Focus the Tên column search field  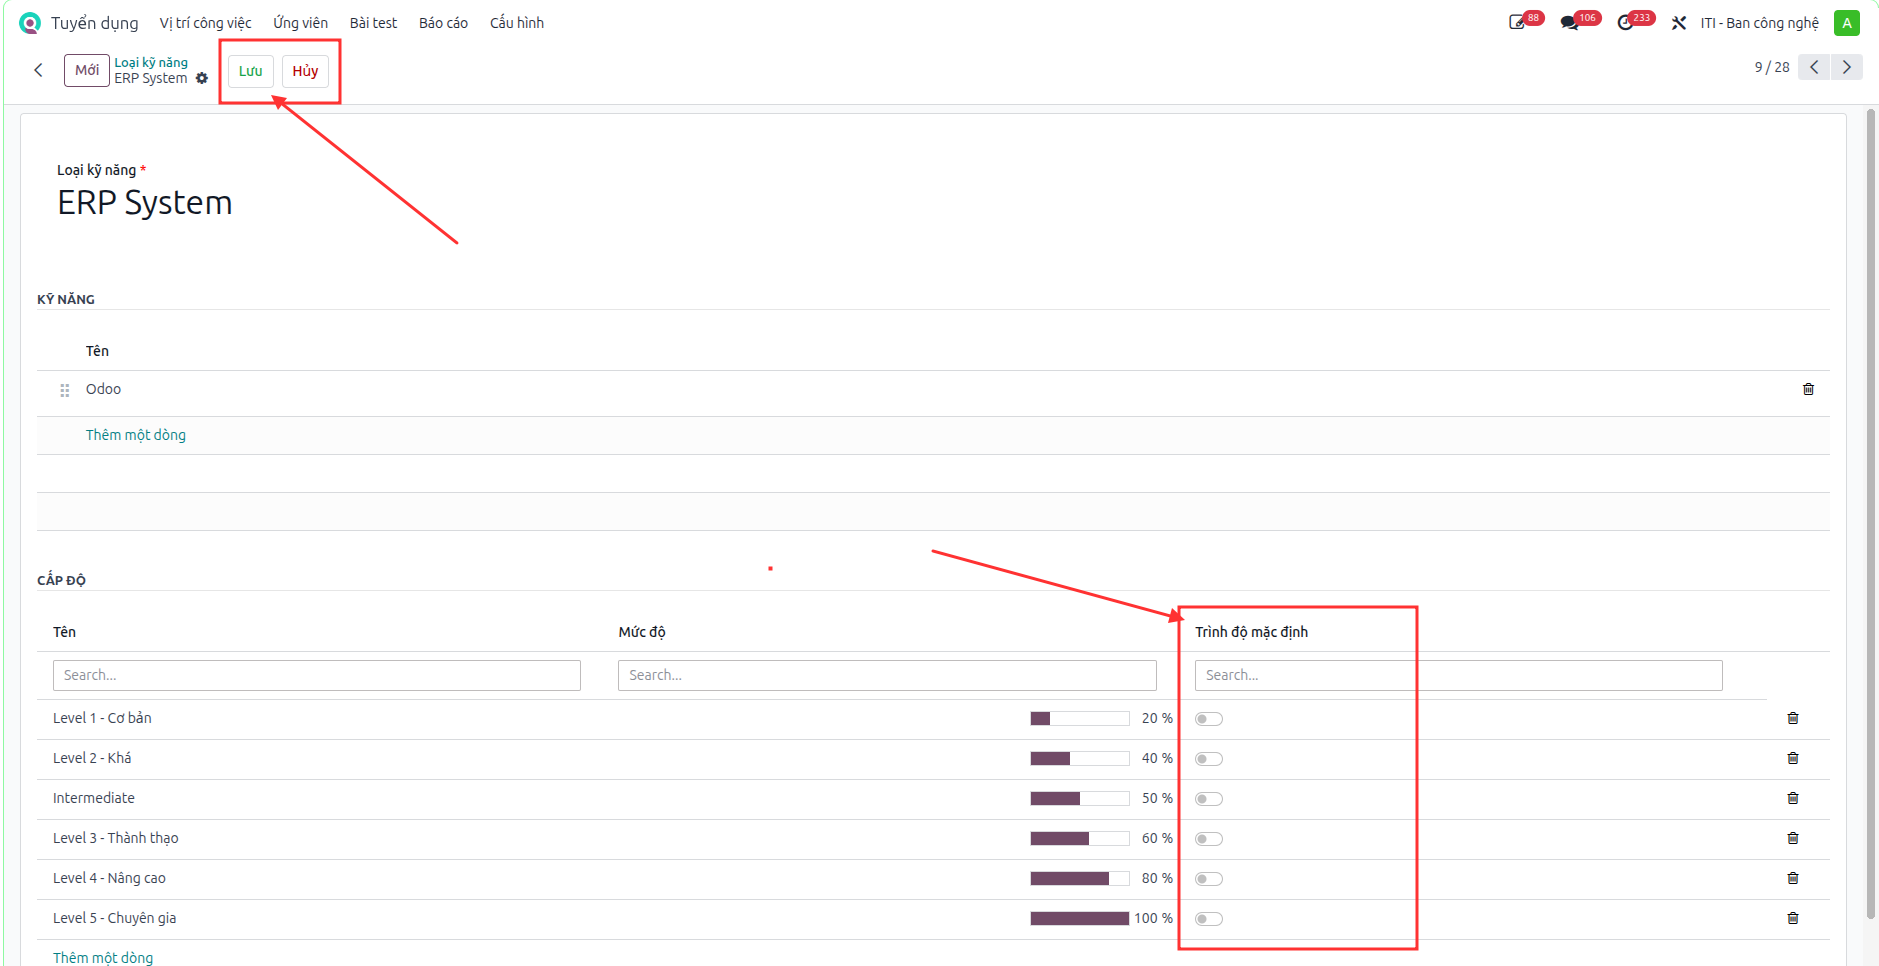[317, 675]
